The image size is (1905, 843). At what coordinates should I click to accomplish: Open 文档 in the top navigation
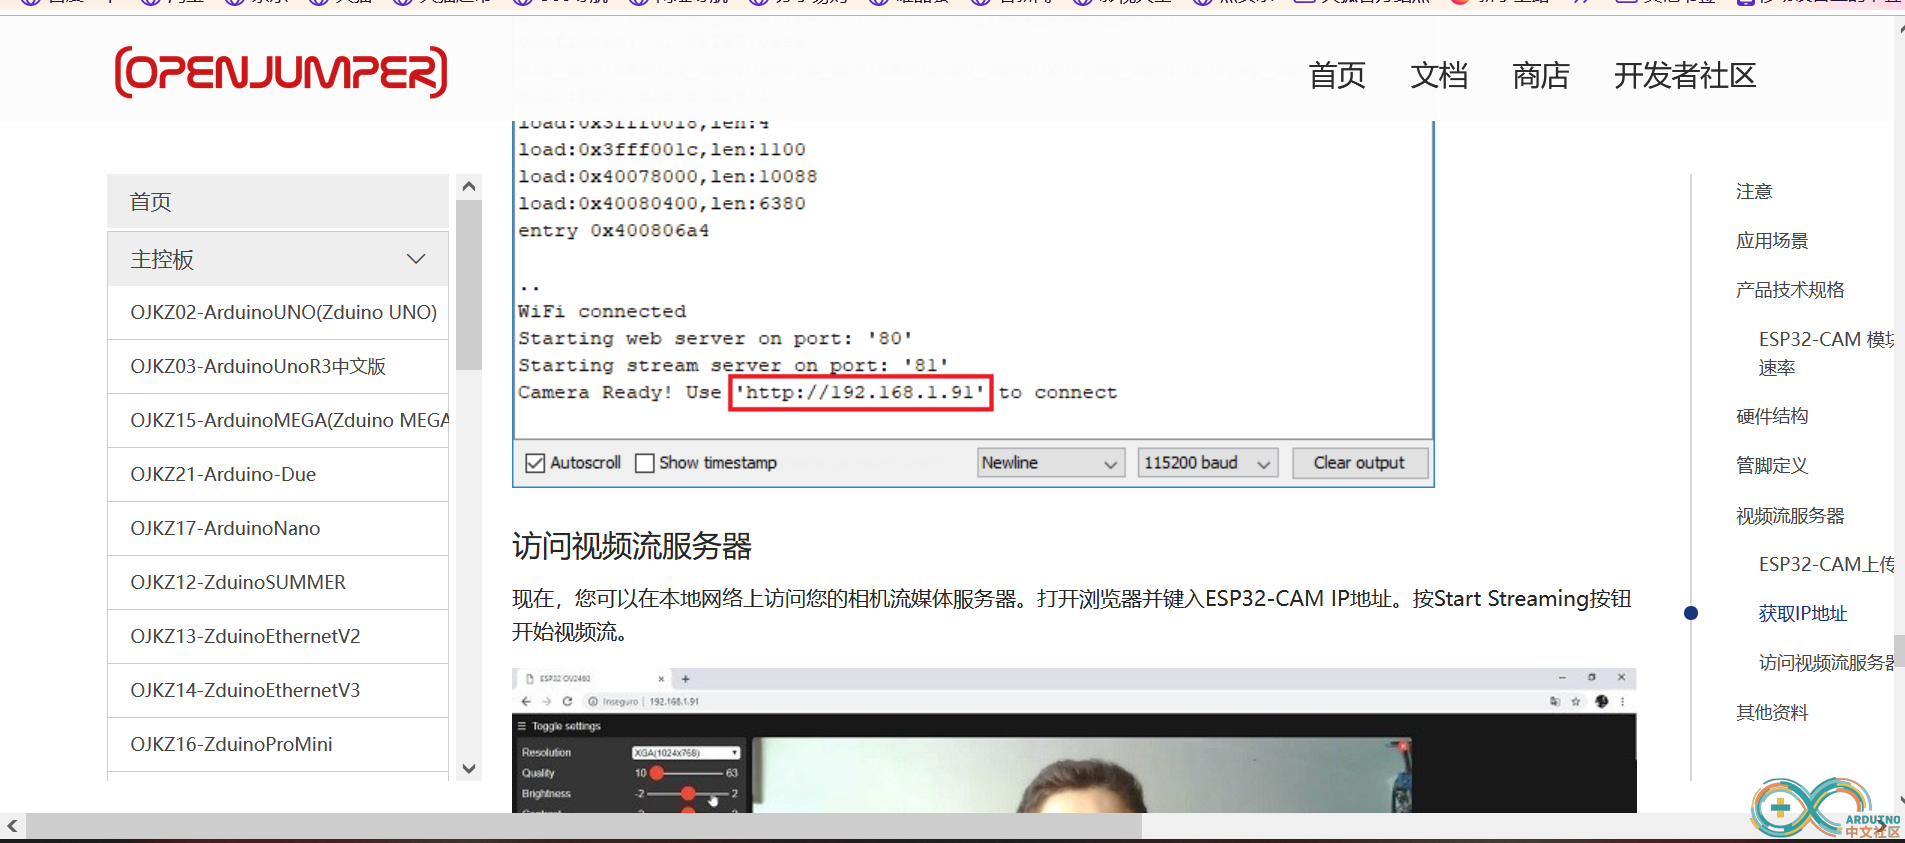(1439, 75)
